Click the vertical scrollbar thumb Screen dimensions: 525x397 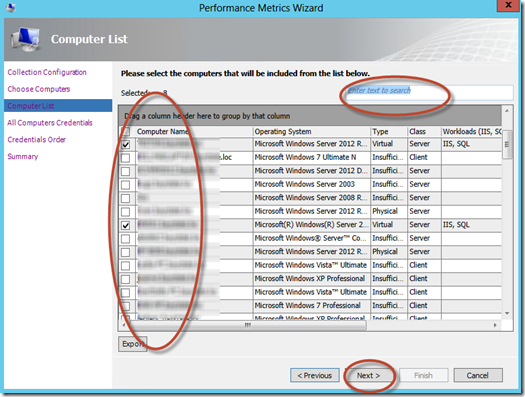point(507,145)
